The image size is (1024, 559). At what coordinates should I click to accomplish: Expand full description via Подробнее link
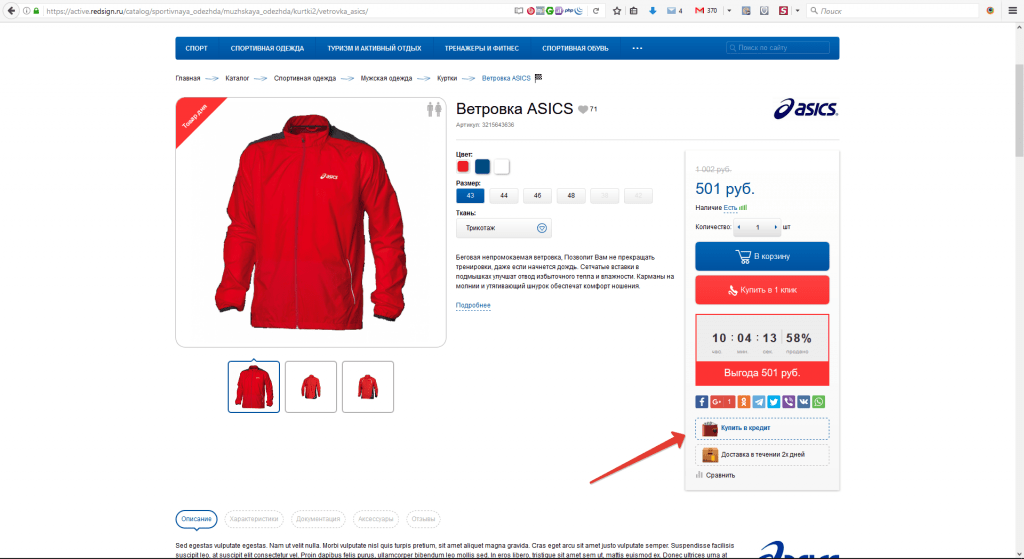point(473,305)
